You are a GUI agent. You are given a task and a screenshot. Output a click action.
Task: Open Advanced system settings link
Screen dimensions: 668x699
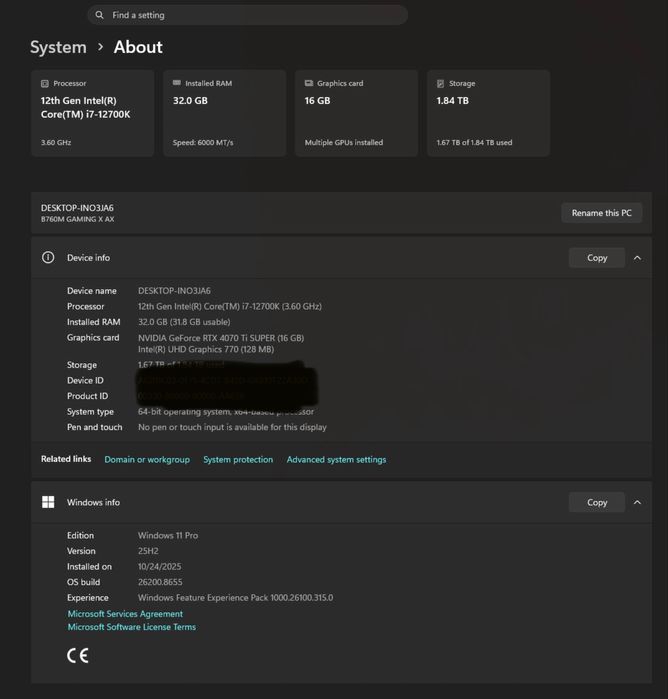point(337,460)
